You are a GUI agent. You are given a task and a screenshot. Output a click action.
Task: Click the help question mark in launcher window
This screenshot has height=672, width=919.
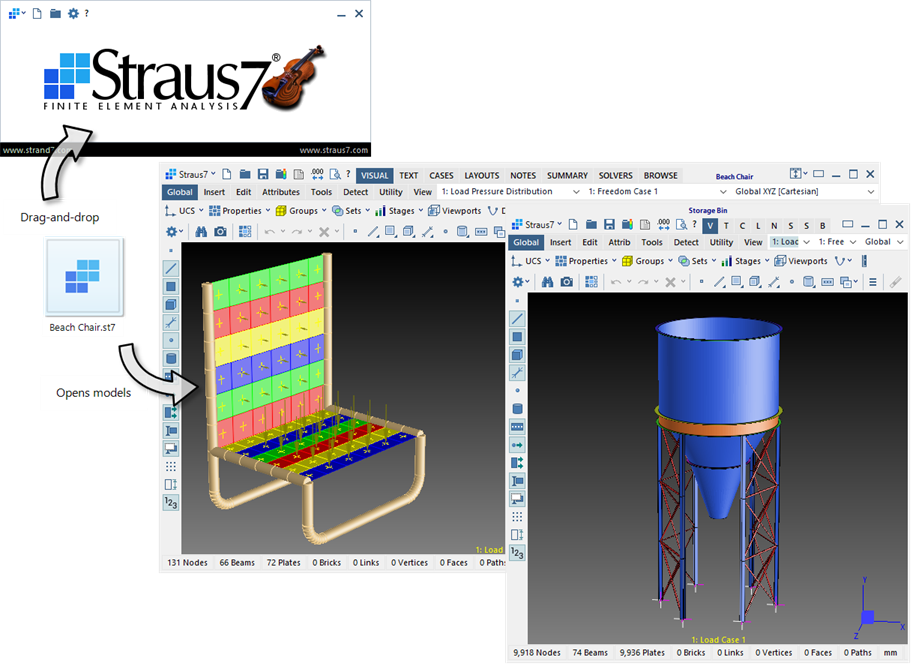click(x=87, y=13)
